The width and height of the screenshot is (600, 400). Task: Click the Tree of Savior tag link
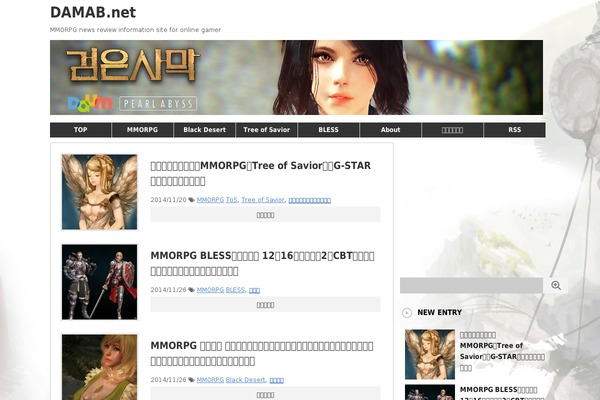click(x=263, y=200)
